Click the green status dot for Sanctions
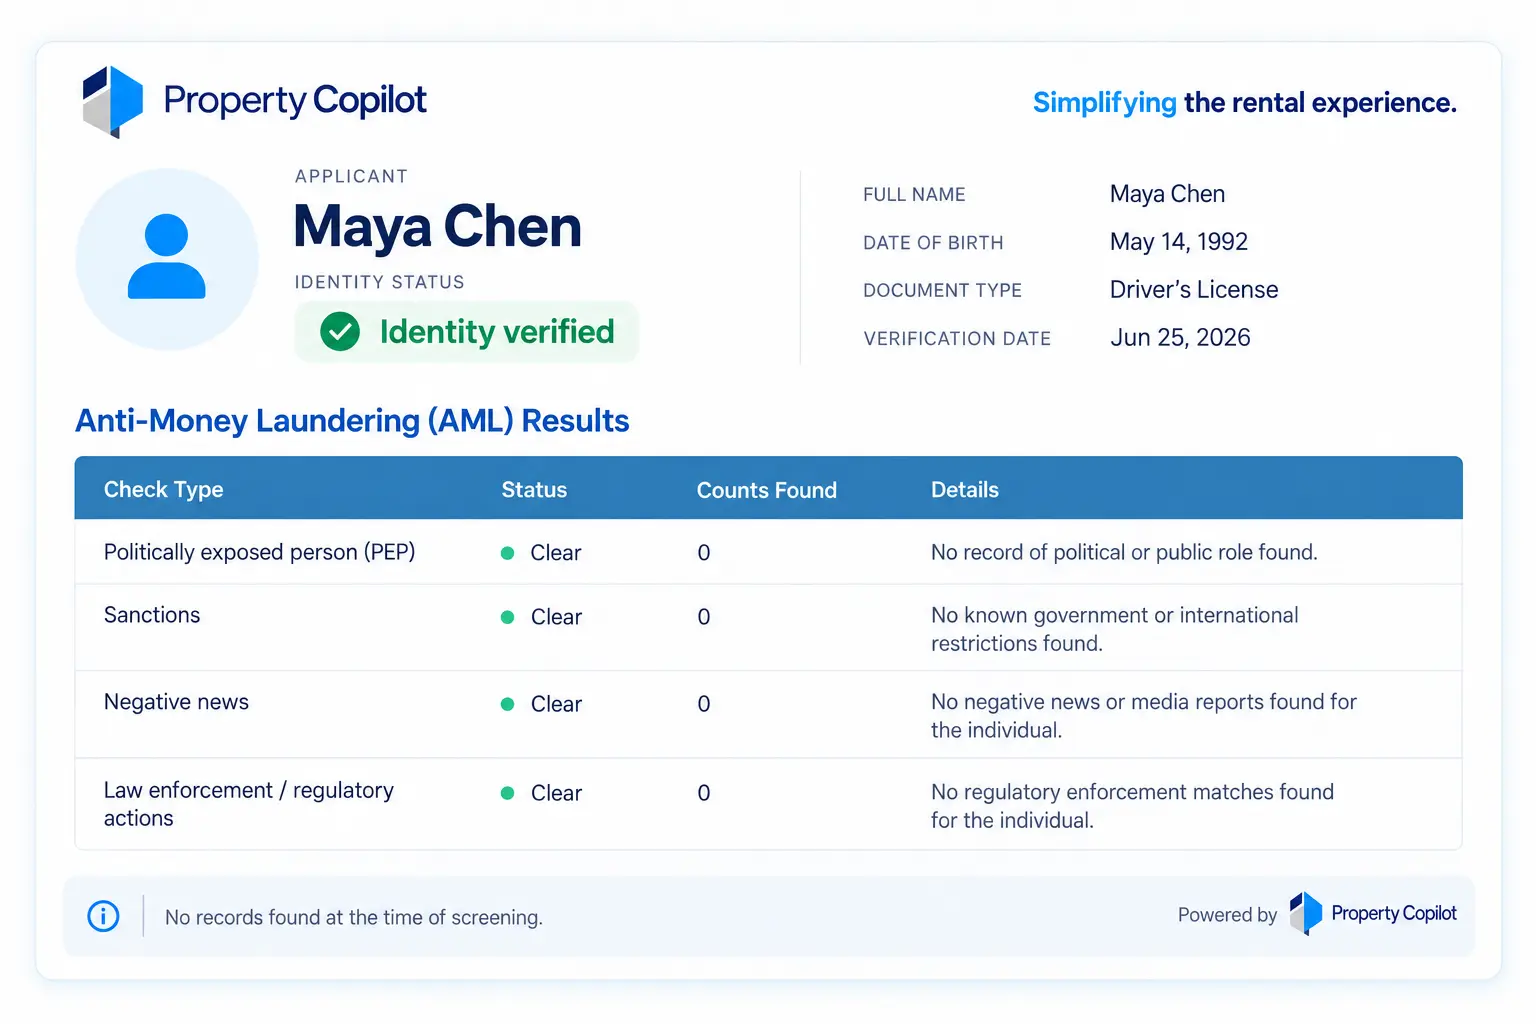Image resolution: width=1536 pixels, height=1024 pixels. point(508,617)
